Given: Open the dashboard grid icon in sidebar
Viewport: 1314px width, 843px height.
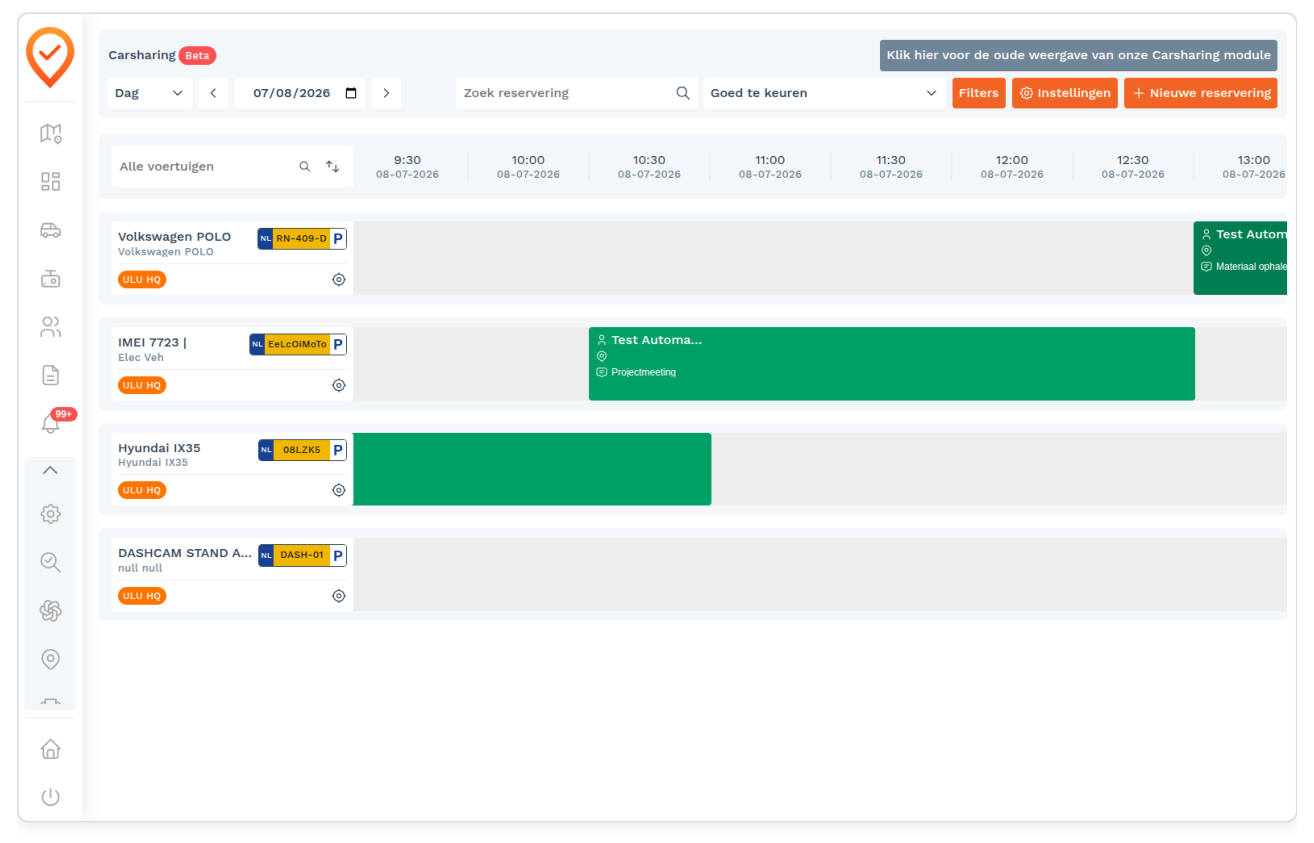Looking at the screenshot, I should pos(50,181).
